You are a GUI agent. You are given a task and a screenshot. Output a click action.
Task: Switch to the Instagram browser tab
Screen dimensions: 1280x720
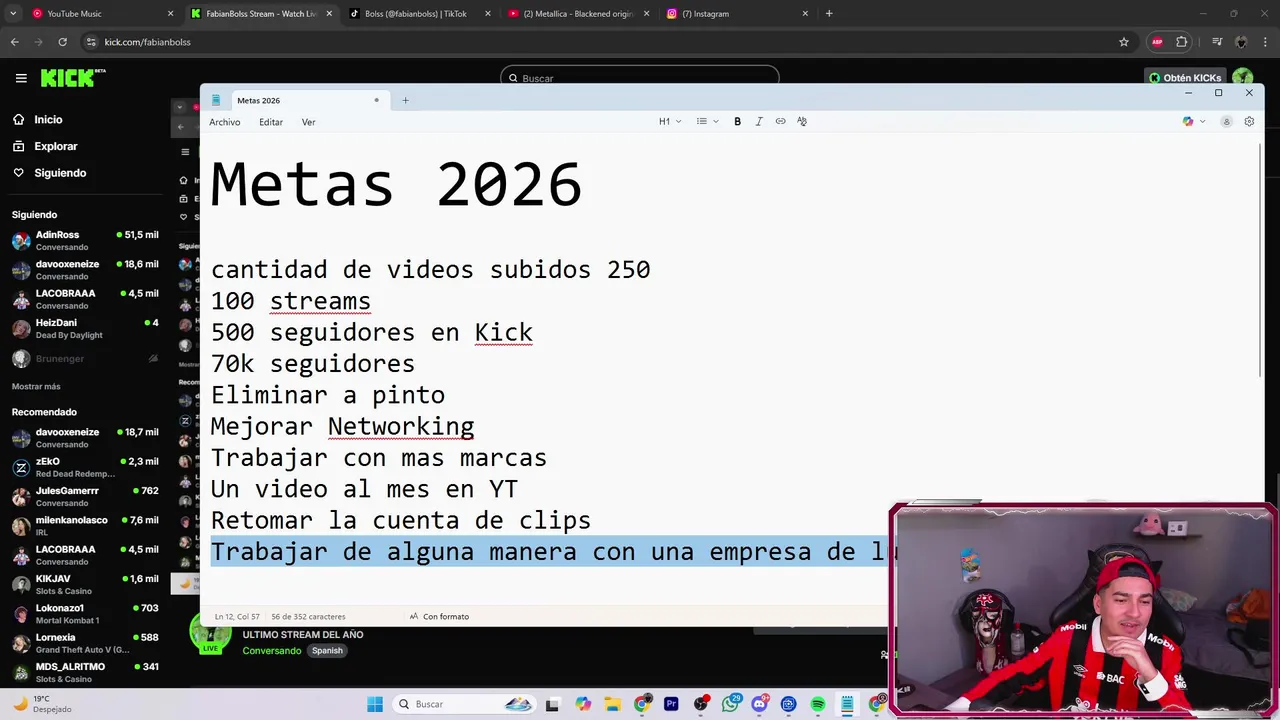tap(737, 14)
